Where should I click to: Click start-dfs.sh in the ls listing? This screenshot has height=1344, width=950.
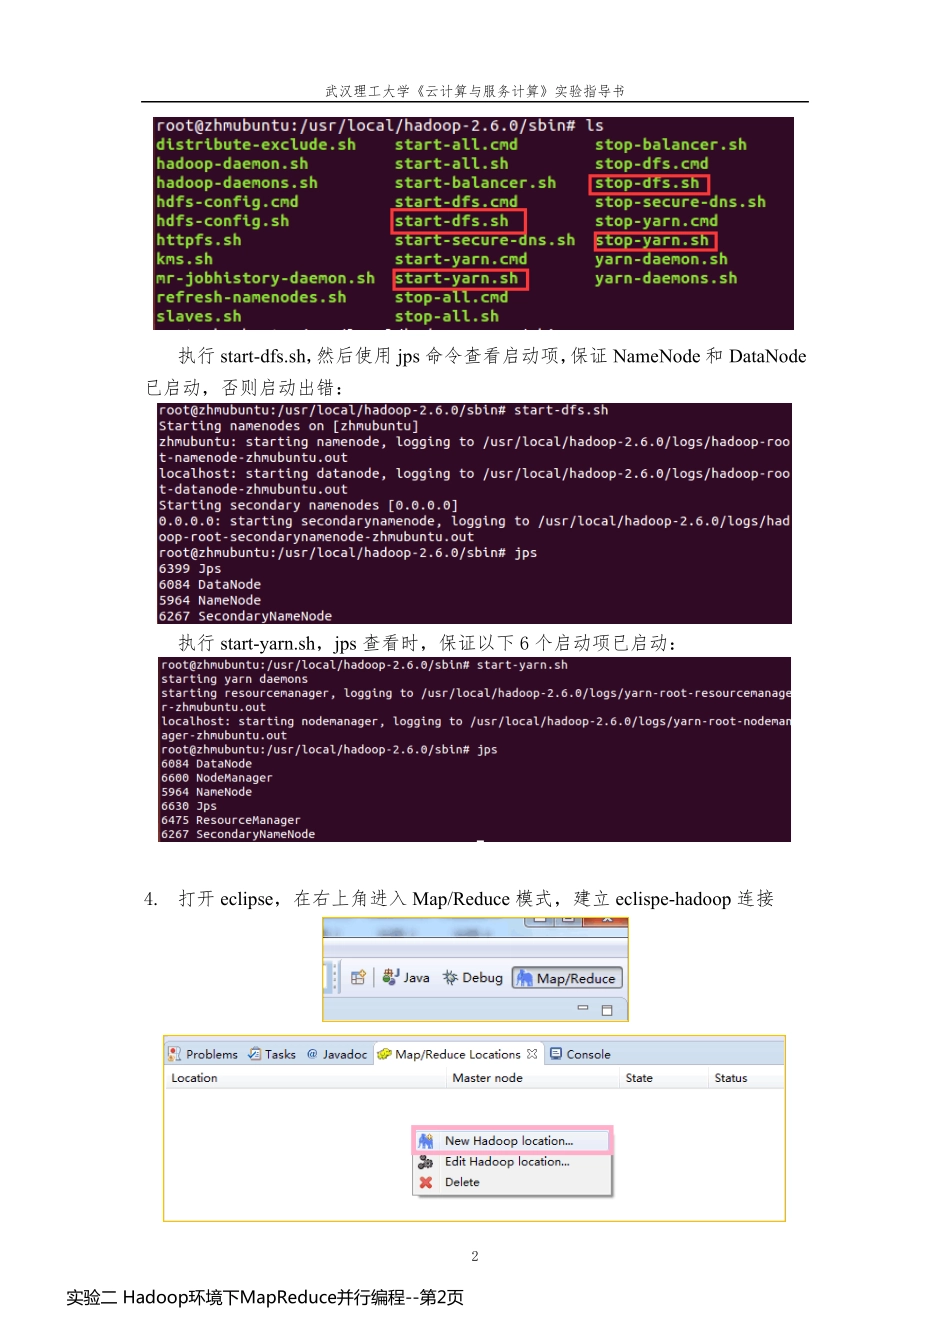[x=452, y=221]
